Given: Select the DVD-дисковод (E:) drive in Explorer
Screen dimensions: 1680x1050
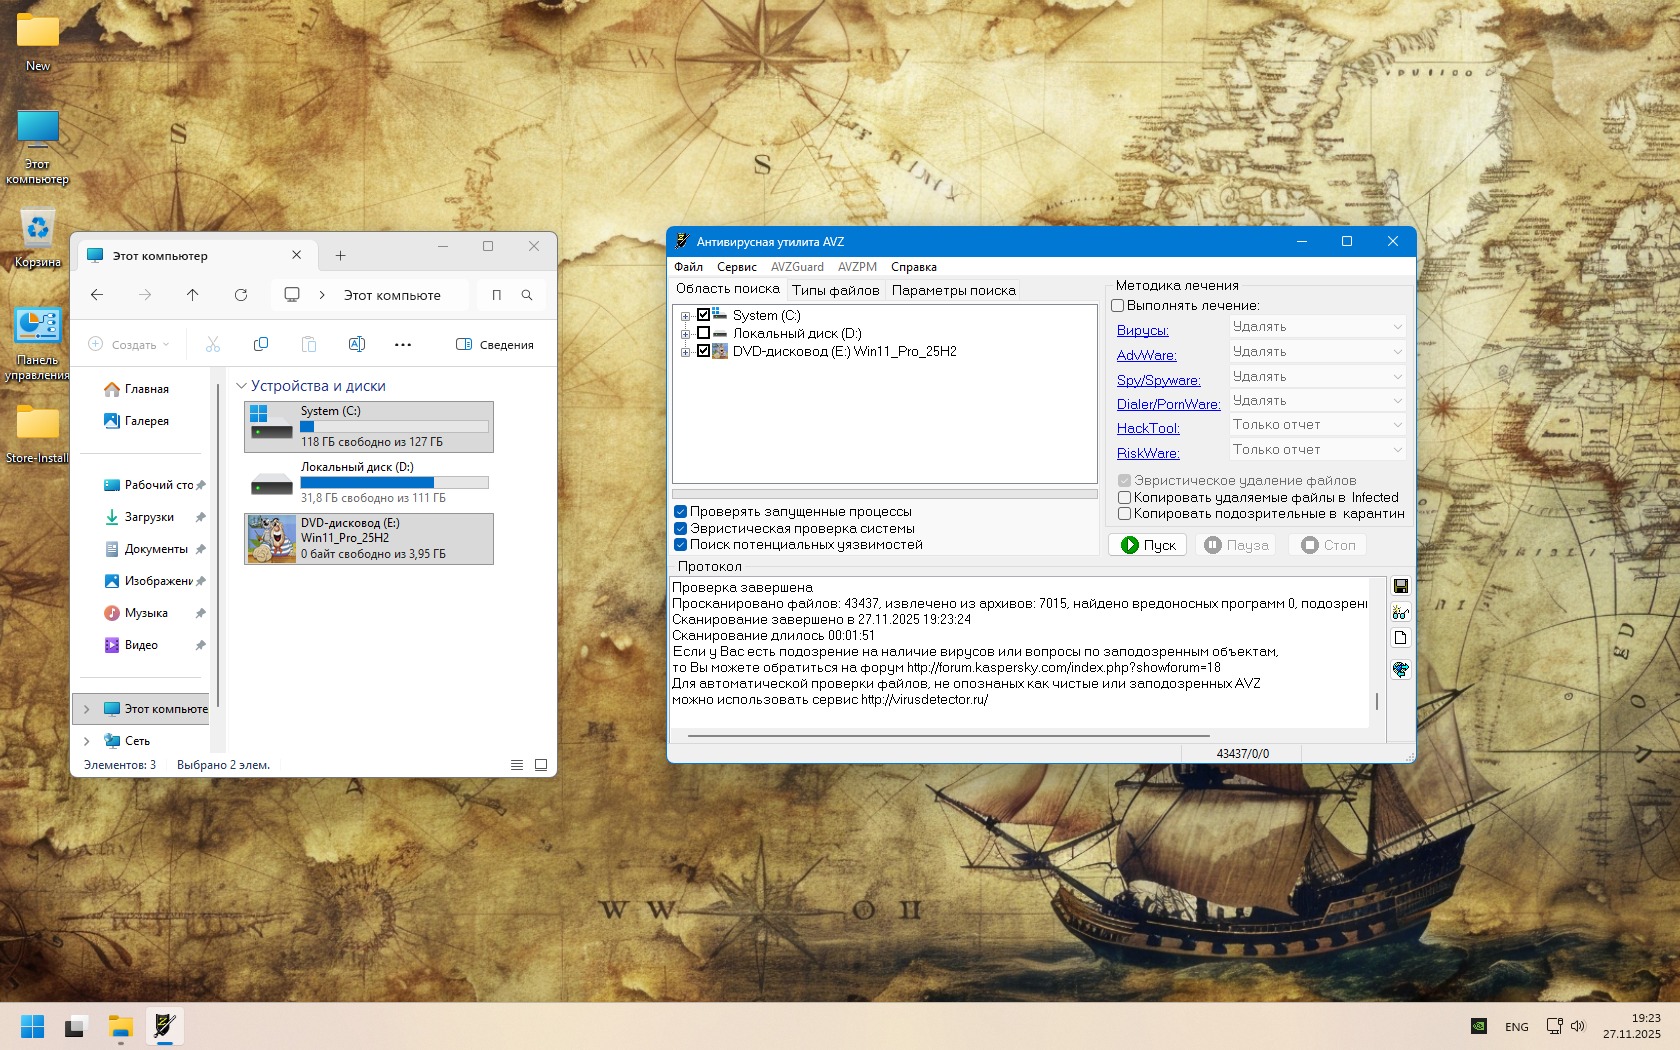Looking at the screenshot, I should point(368,538).
